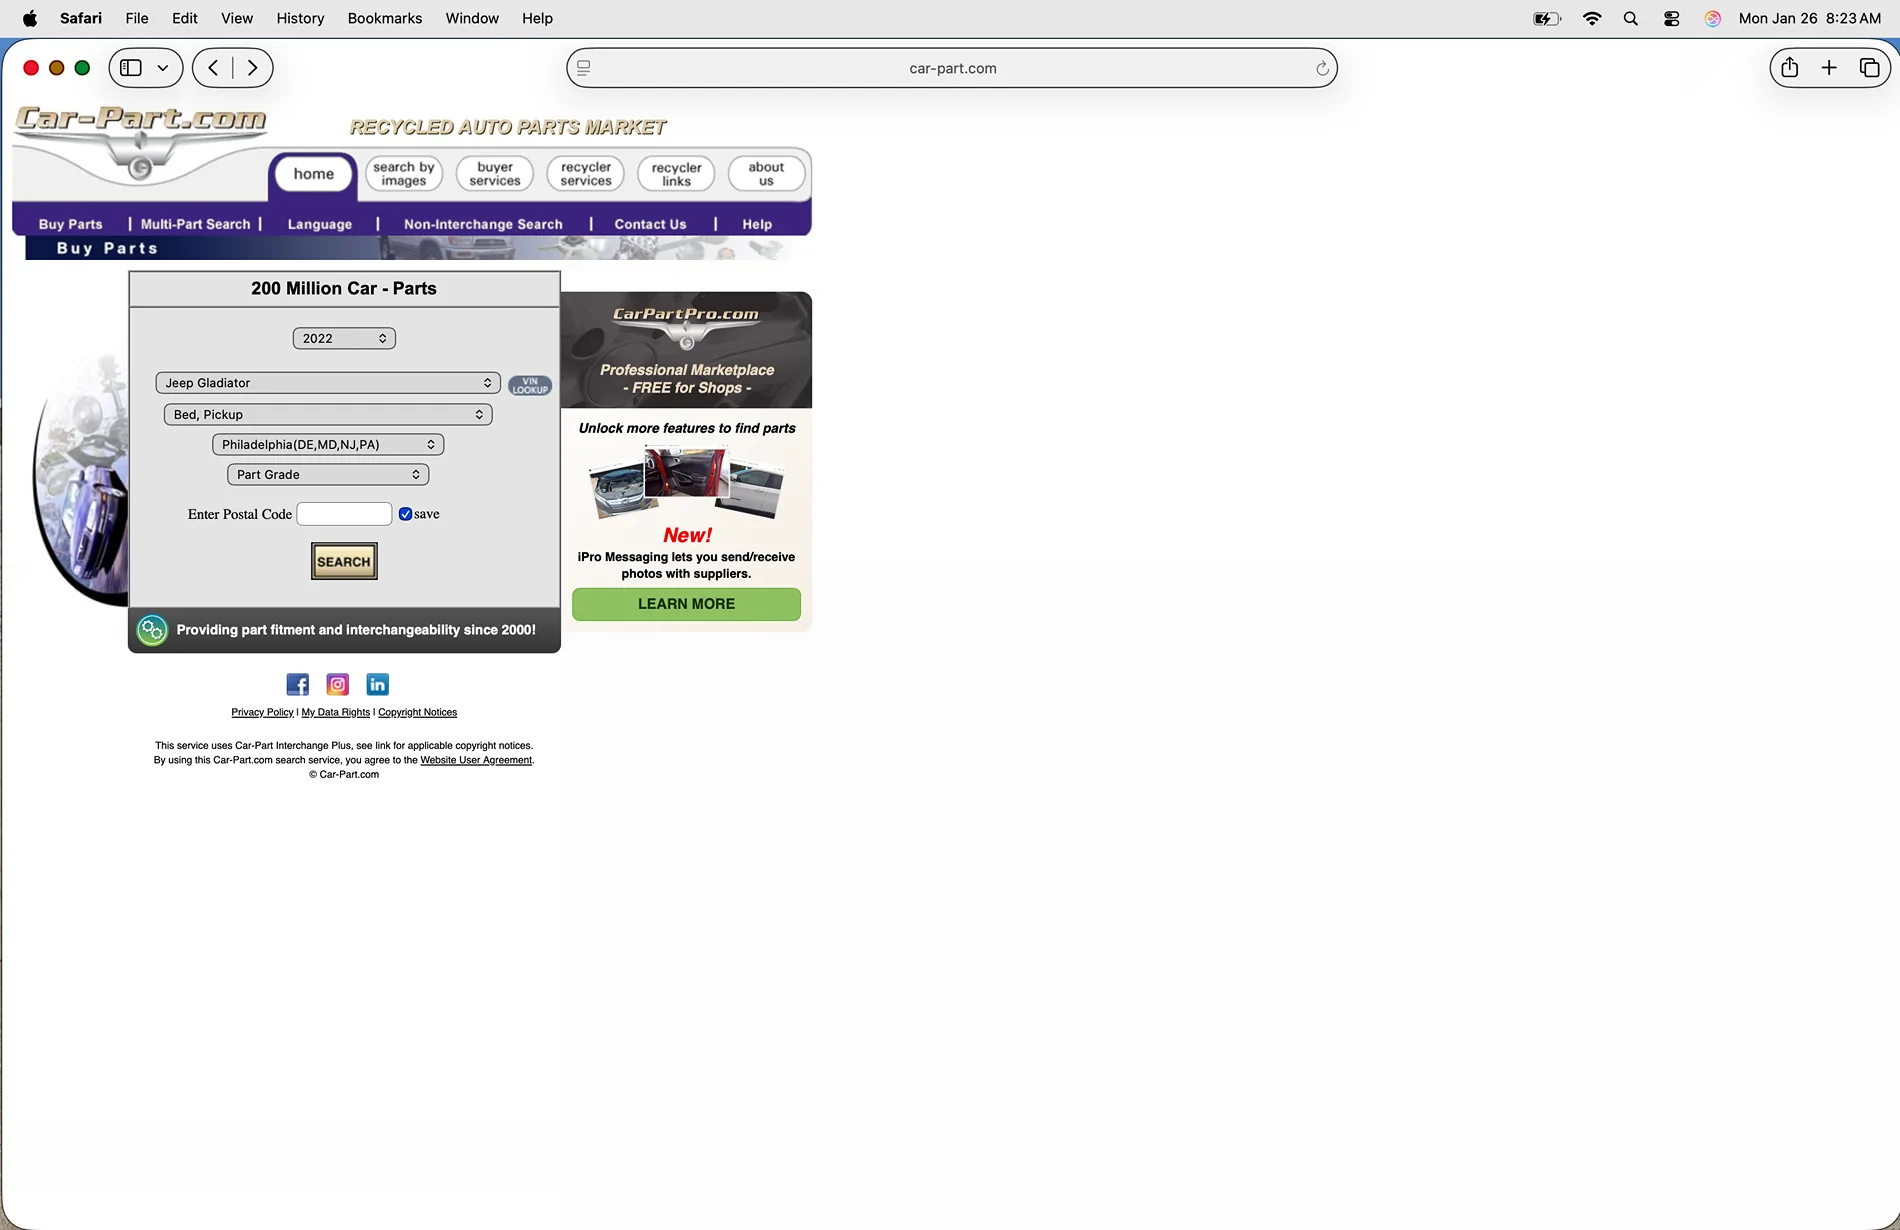Image resolution: width=1900 pixels, height=1230 pixels.
Task: Click the SEARCH button
Action: [x=344, y=562]
